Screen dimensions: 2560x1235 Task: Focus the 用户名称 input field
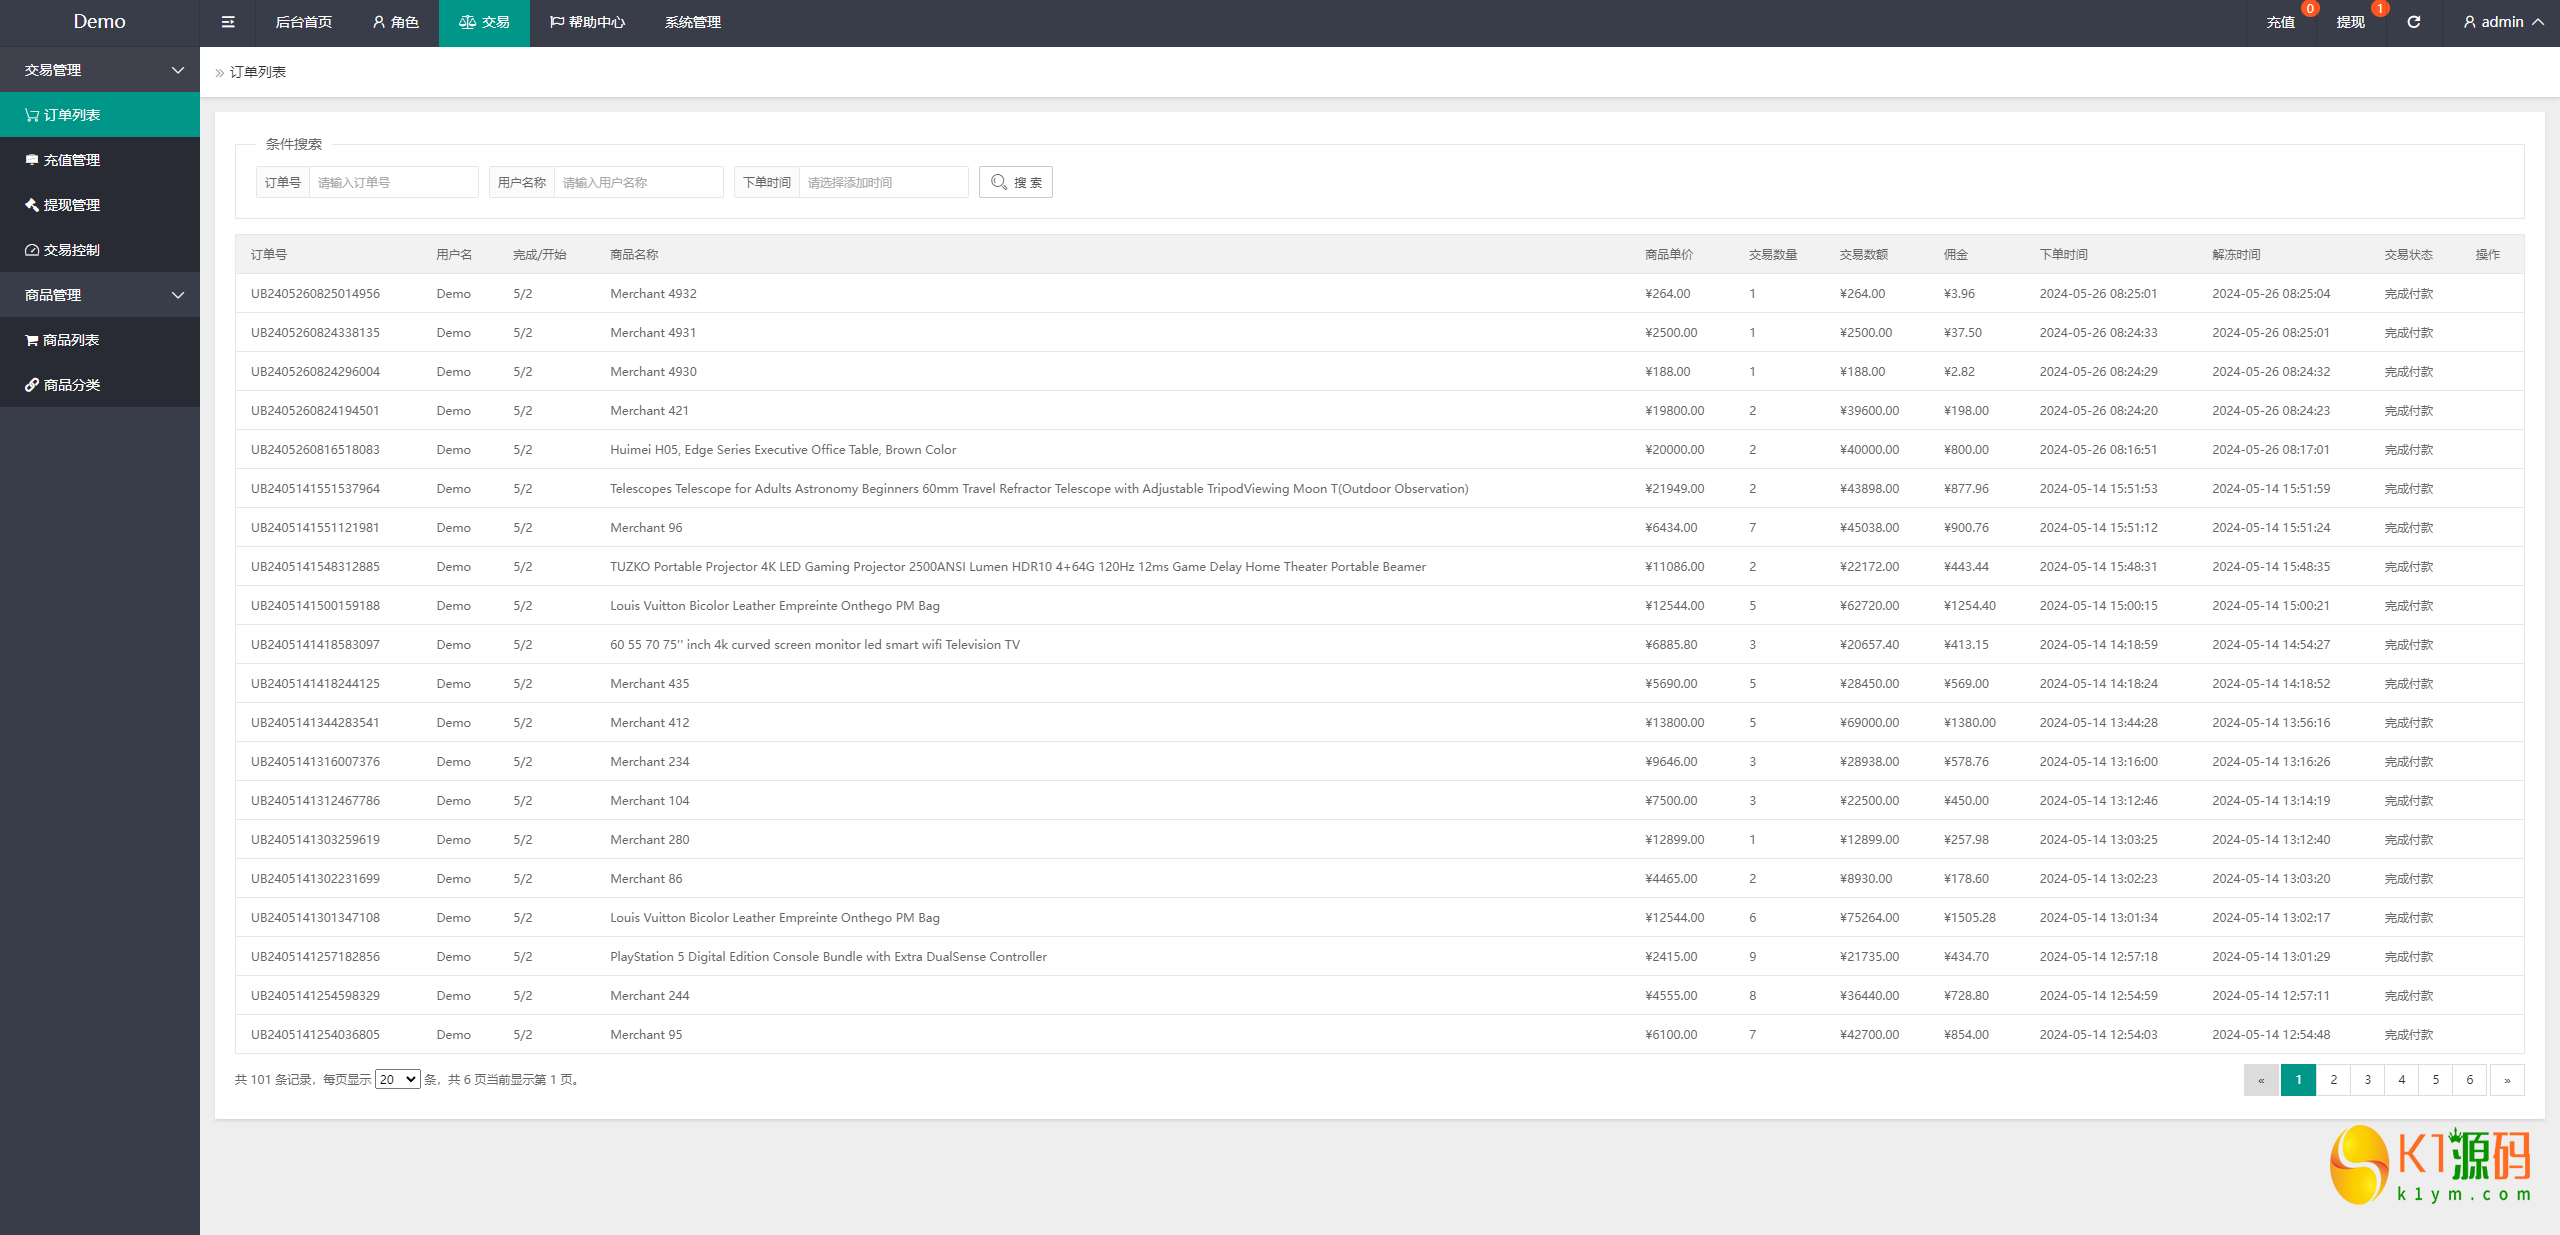tap(638, 182)
